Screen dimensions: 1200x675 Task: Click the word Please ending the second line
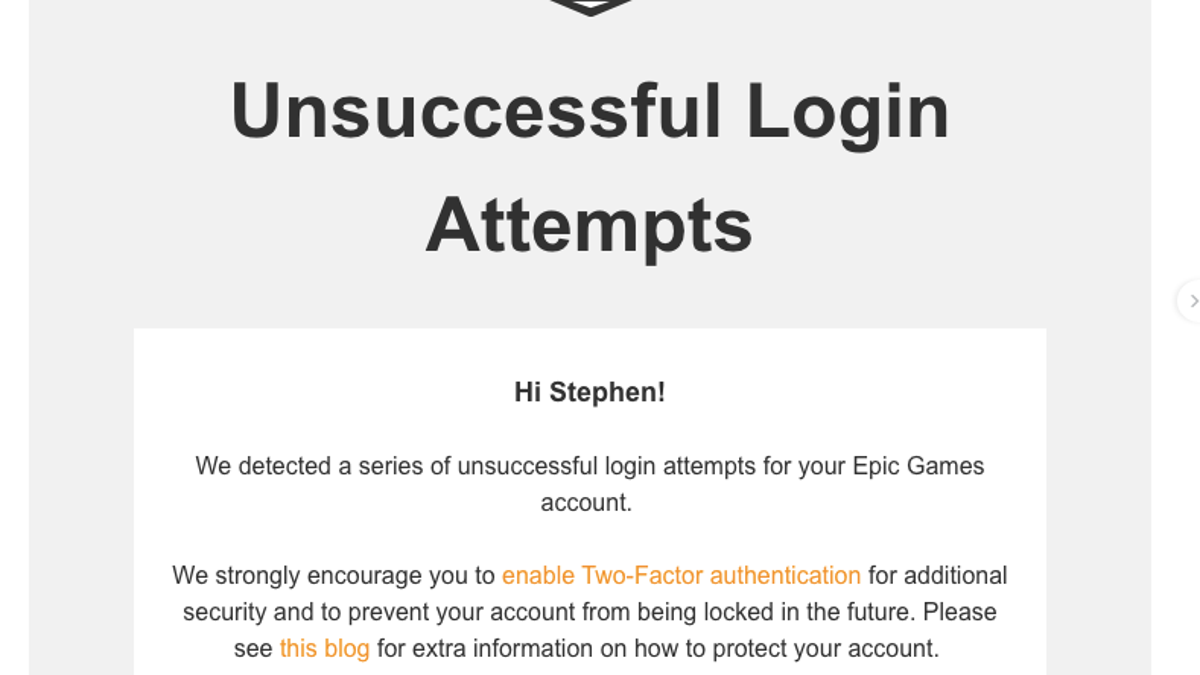pos(959,612)
